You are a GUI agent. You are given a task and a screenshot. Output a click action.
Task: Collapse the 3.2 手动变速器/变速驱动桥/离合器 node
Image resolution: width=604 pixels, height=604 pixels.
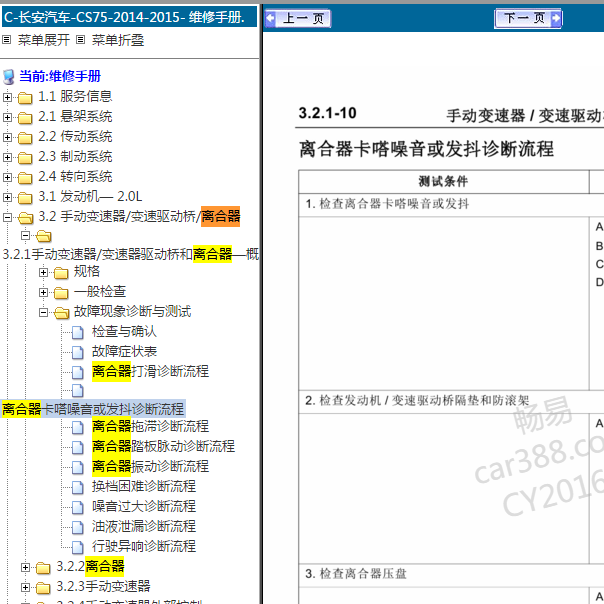7,218
